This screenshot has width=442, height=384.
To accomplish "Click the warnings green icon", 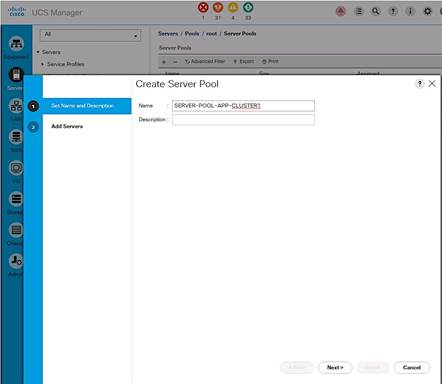I will click(248, 7).
